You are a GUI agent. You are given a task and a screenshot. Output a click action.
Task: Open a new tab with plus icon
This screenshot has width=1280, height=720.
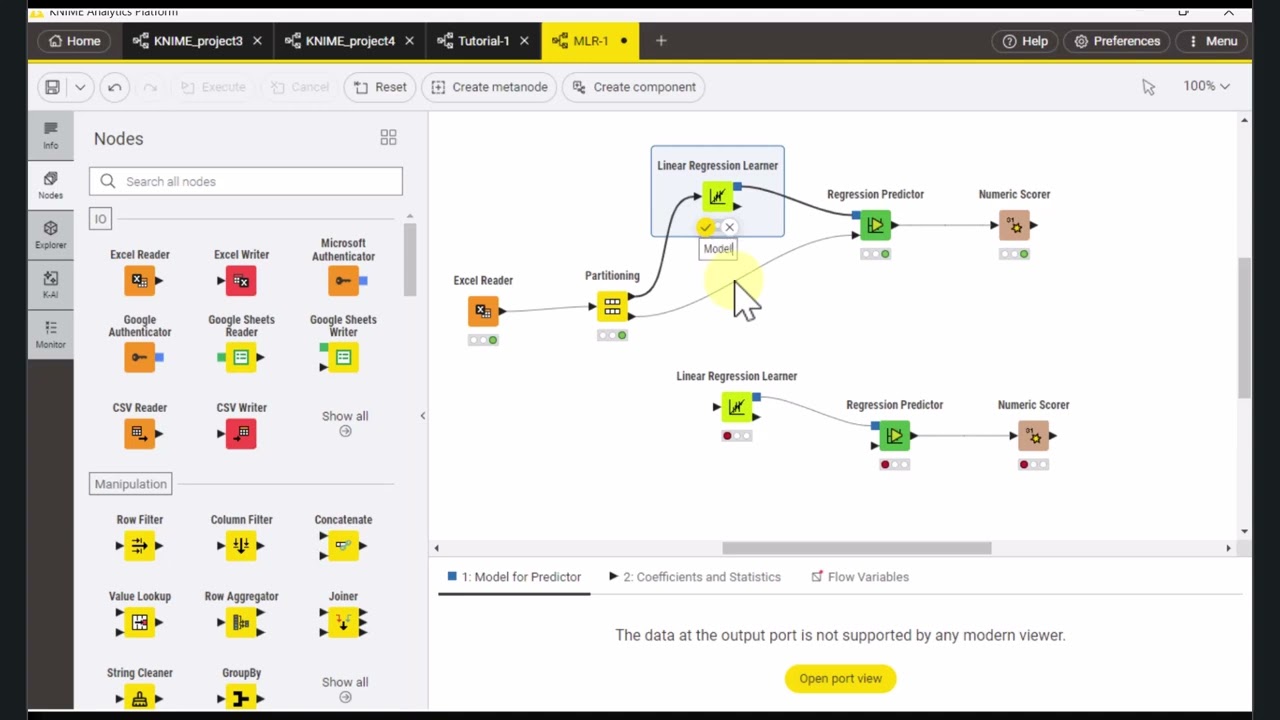tap(661, 41)
